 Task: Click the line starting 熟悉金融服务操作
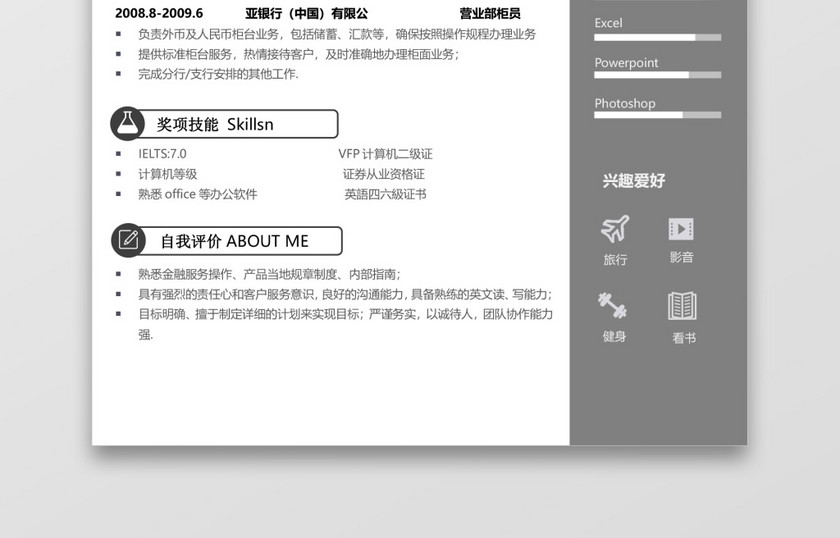[x=269, y=274]
